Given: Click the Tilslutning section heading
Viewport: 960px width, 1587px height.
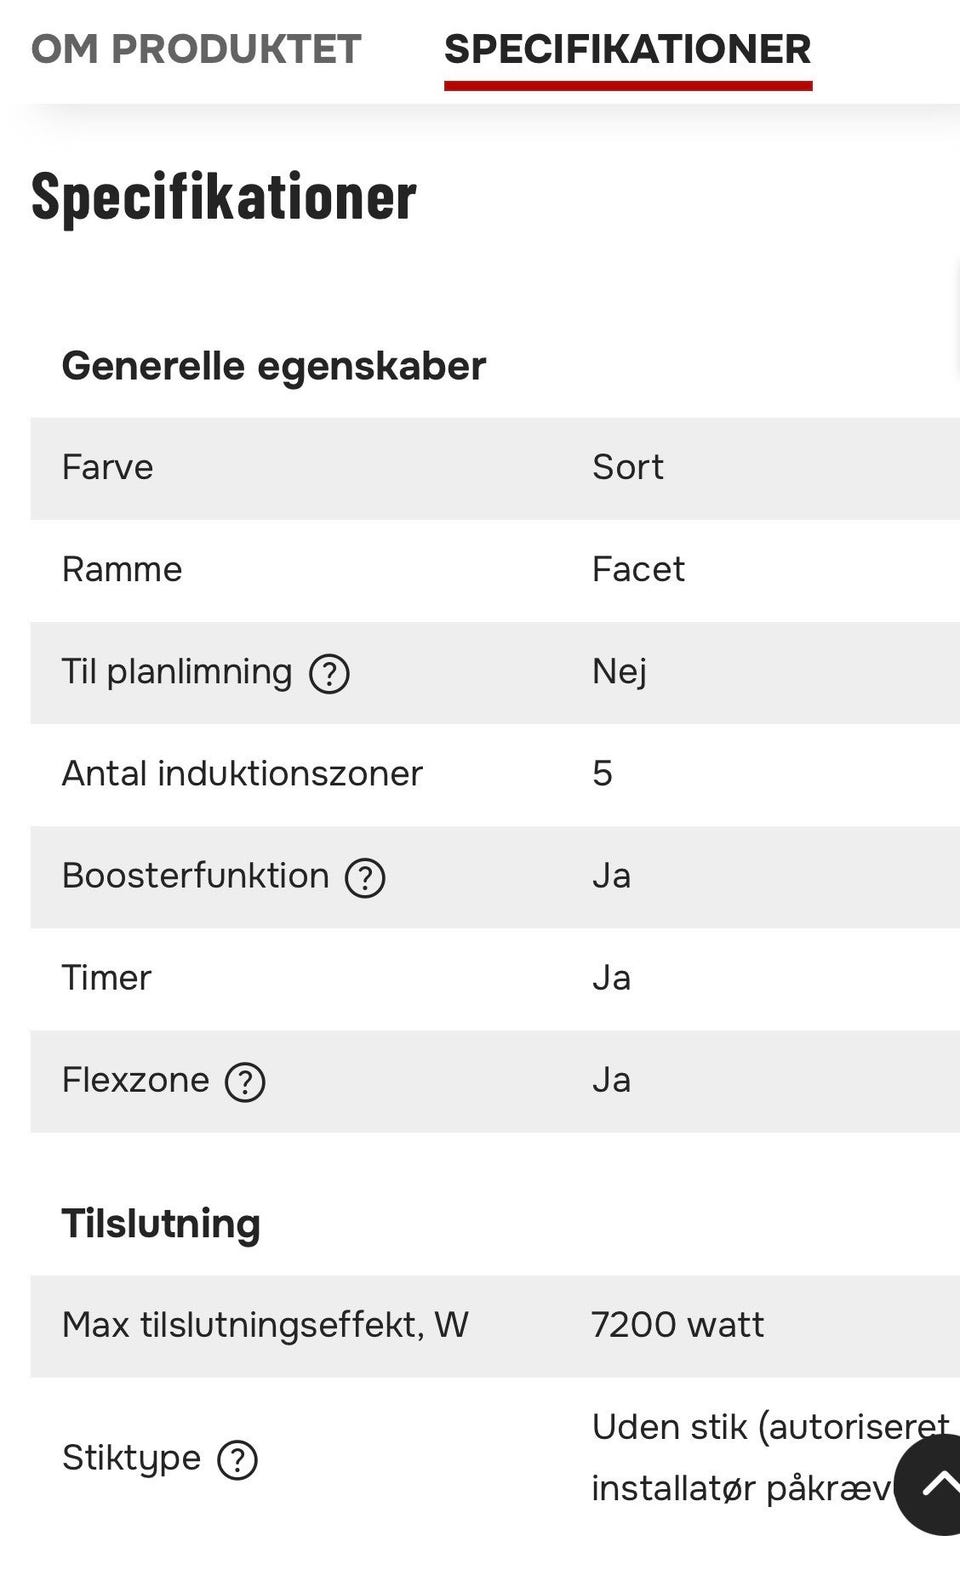Looking at the screenshot, I should tap(161, 1223).
